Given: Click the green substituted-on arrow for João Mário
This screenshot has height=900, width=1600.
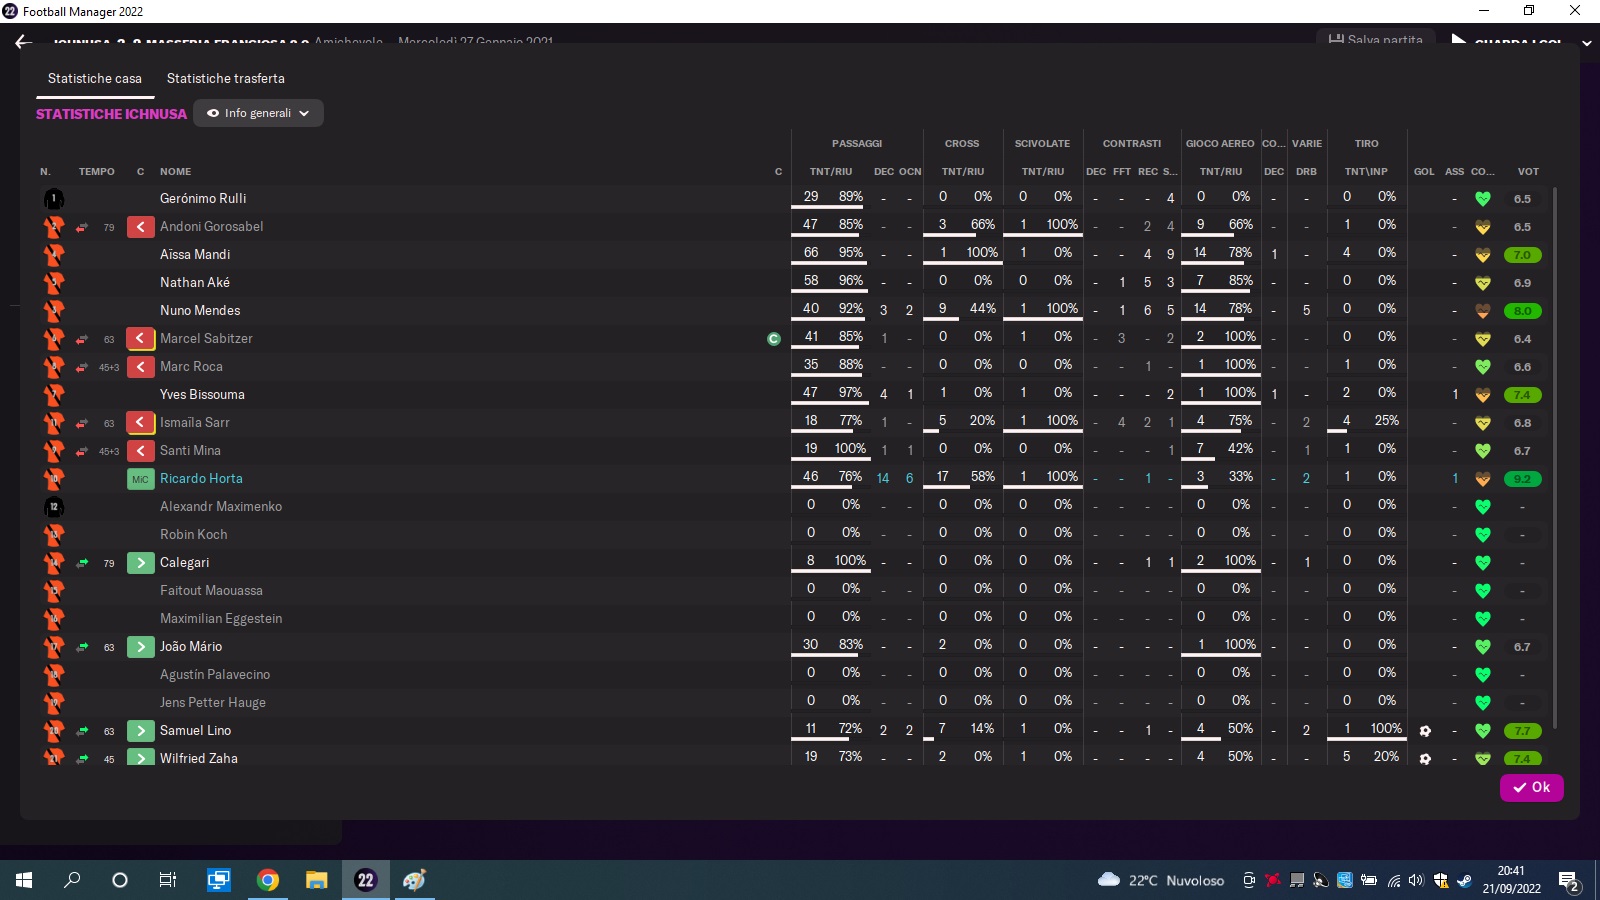Looking at the screenshot, I should [x=140, y=647].
